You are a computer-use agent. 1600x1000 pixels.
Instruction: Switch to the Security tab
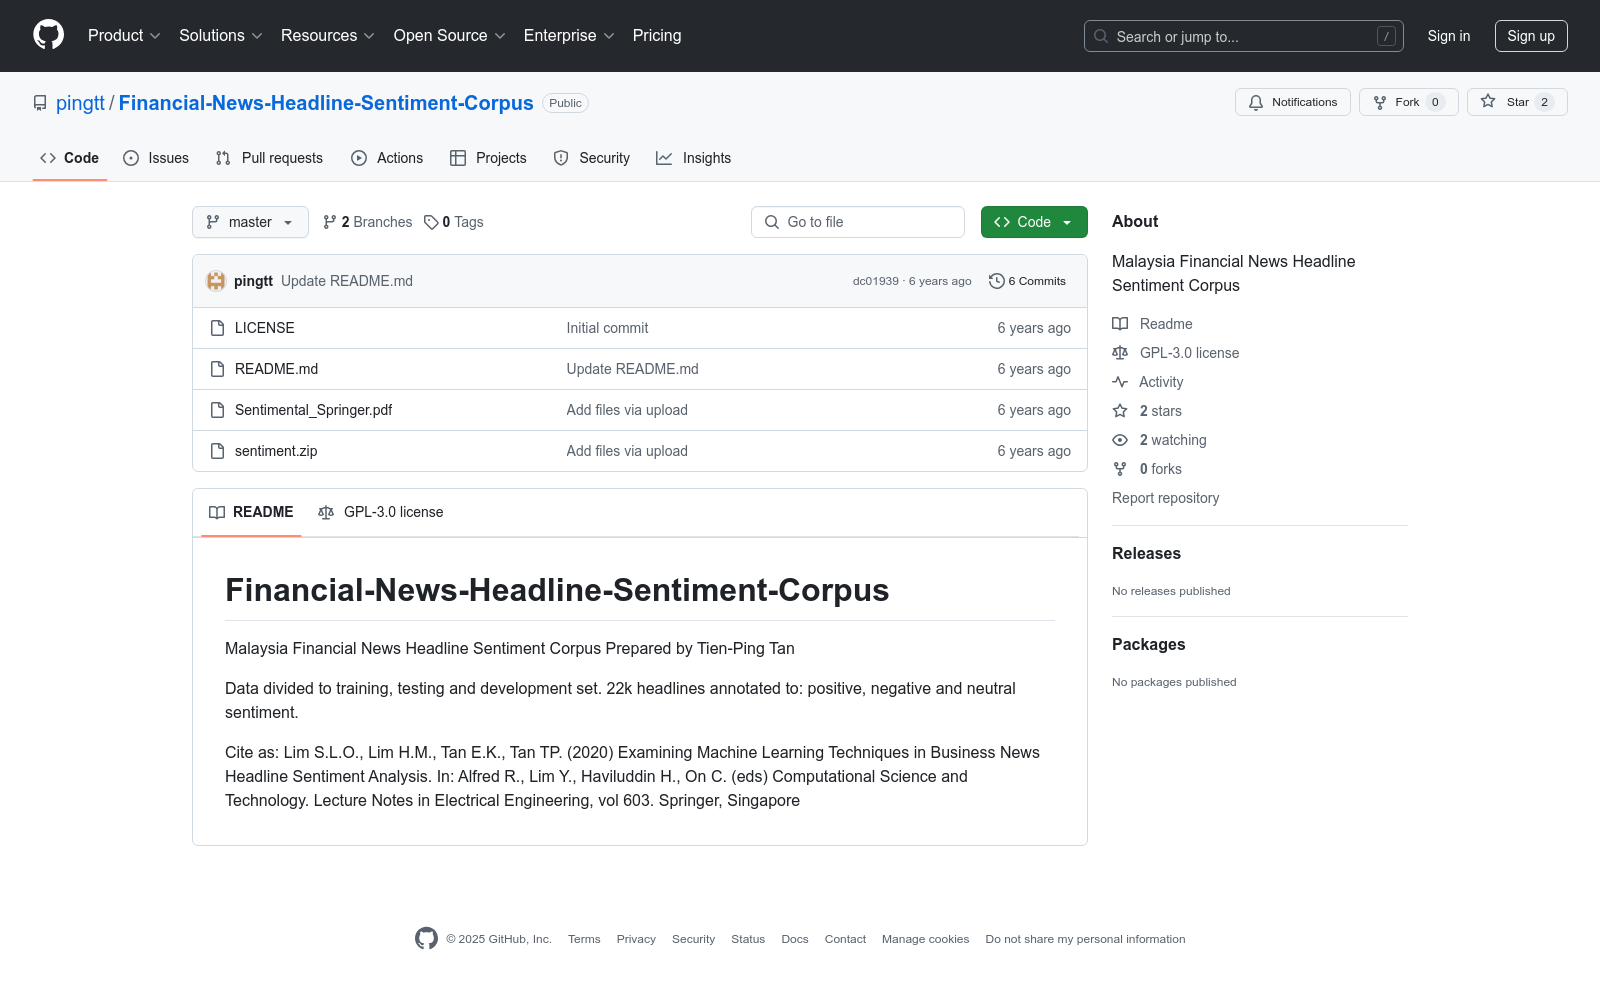coord(592,158)
